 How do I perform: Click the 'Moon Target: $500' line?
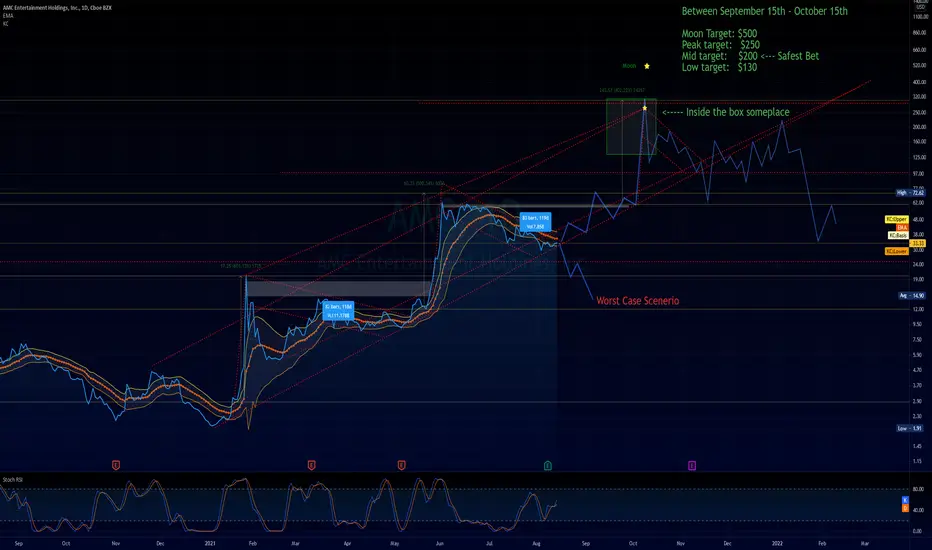(719, 33)
